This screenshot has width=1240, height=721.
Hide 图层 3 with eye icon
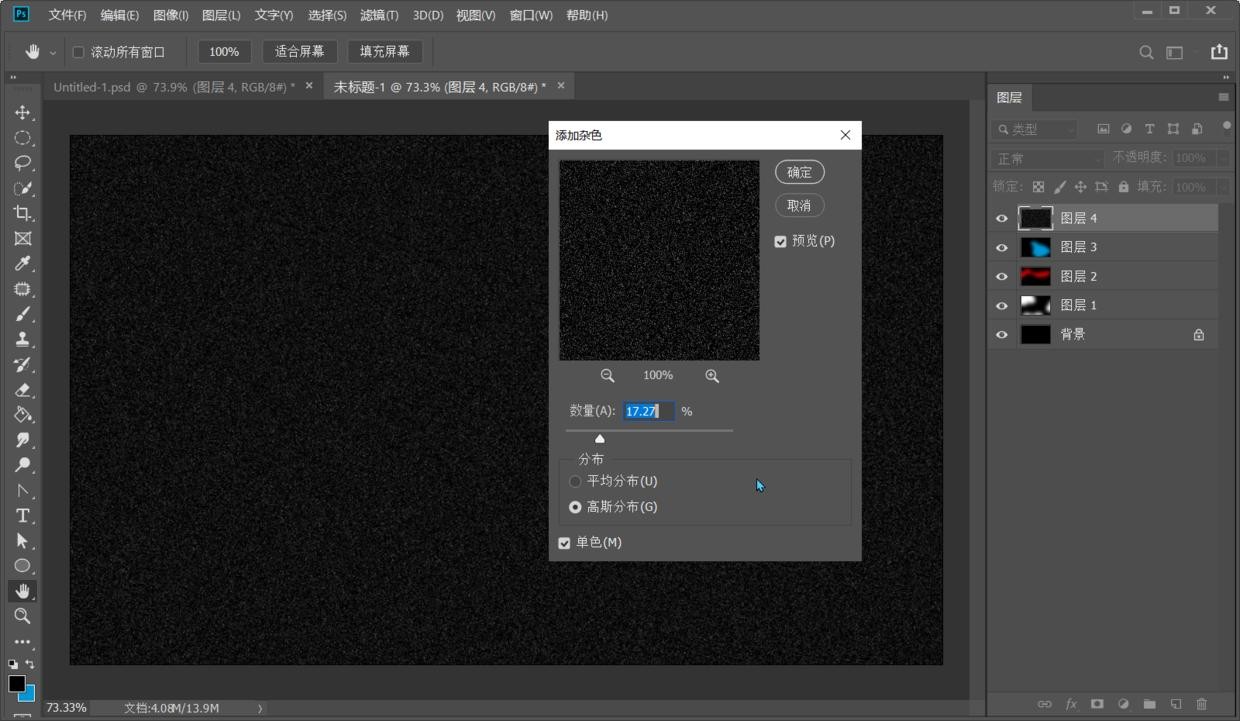click(x=1002, y=248)
